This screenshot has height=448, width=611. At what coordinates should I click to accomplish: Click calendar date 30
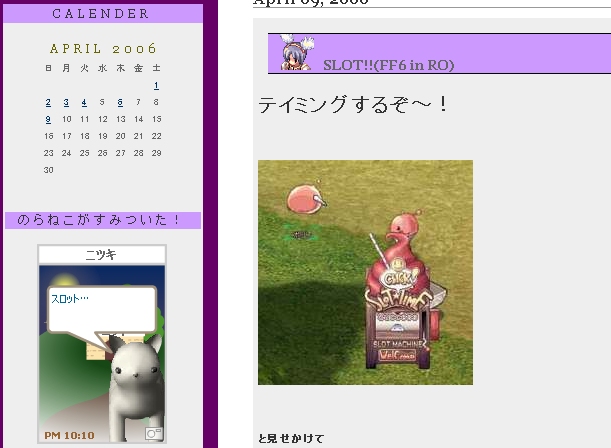(48, 170)
